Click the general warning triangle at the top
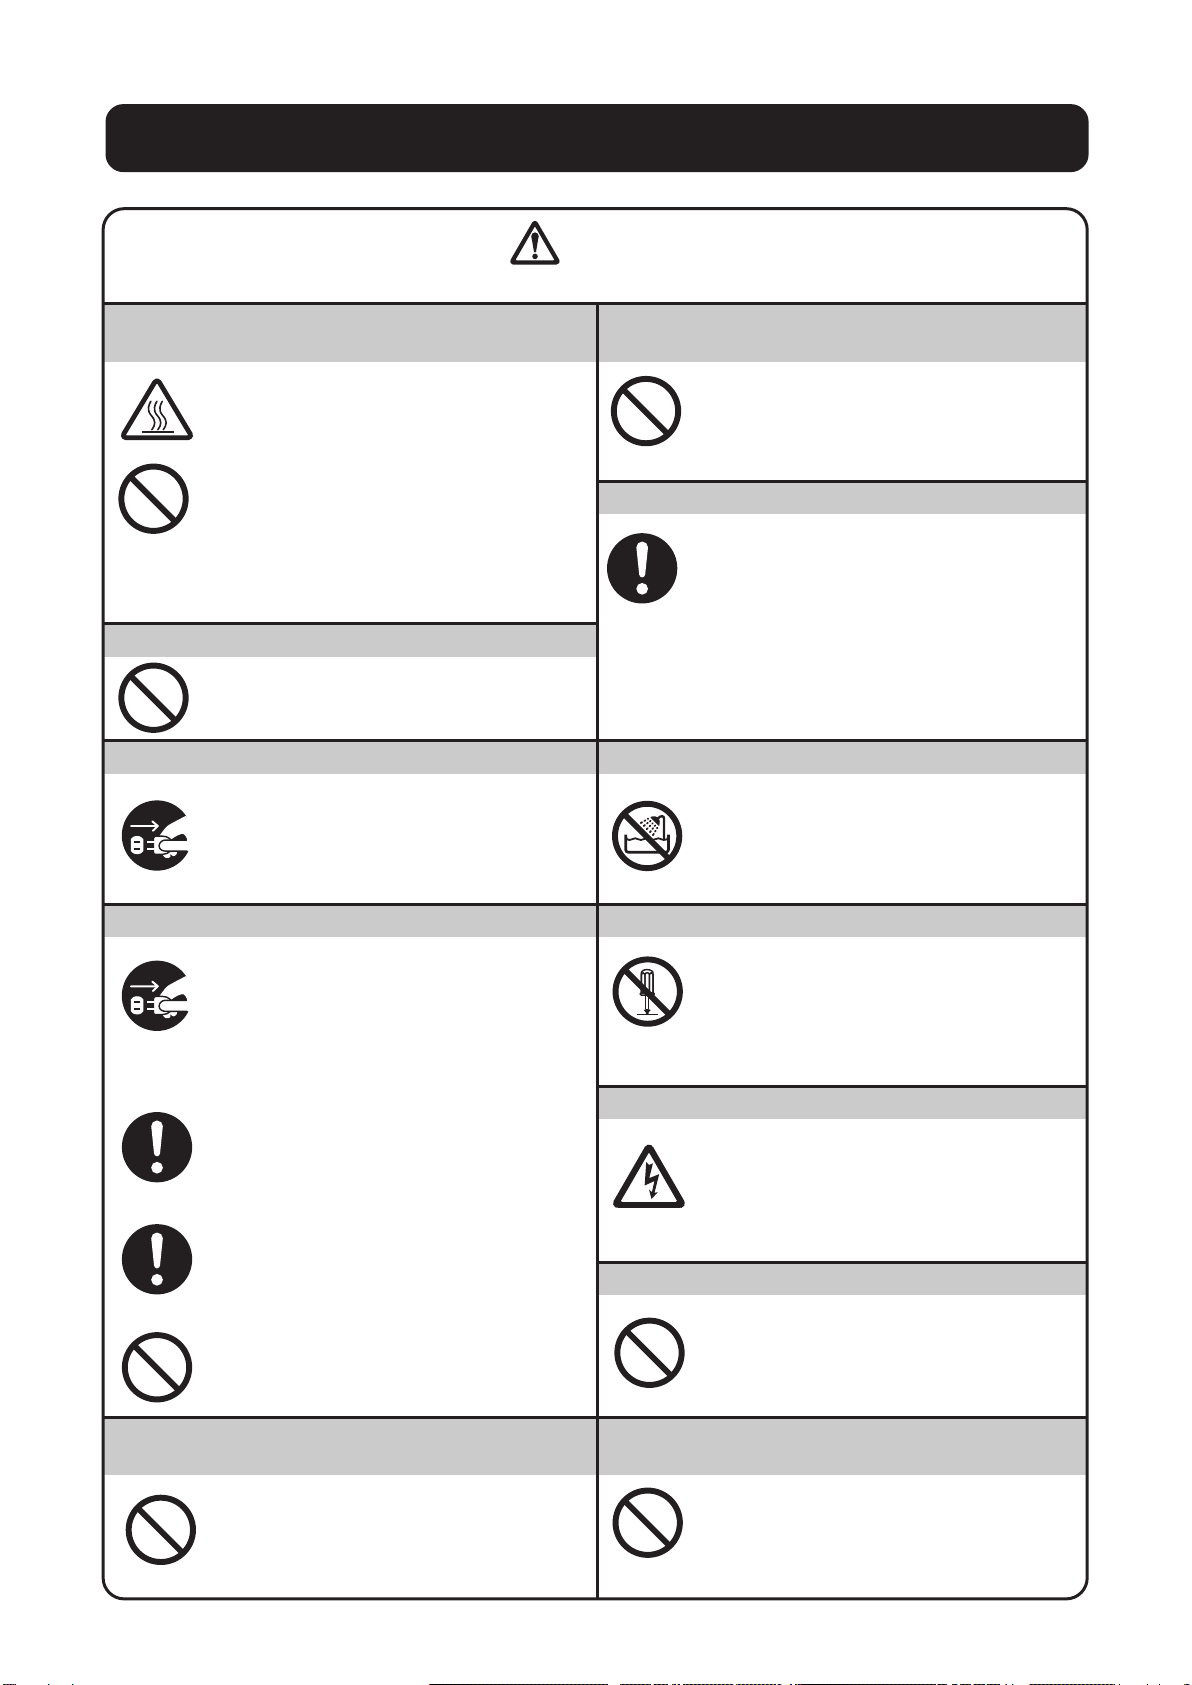1192x1685 pixels. pos(535,243)
